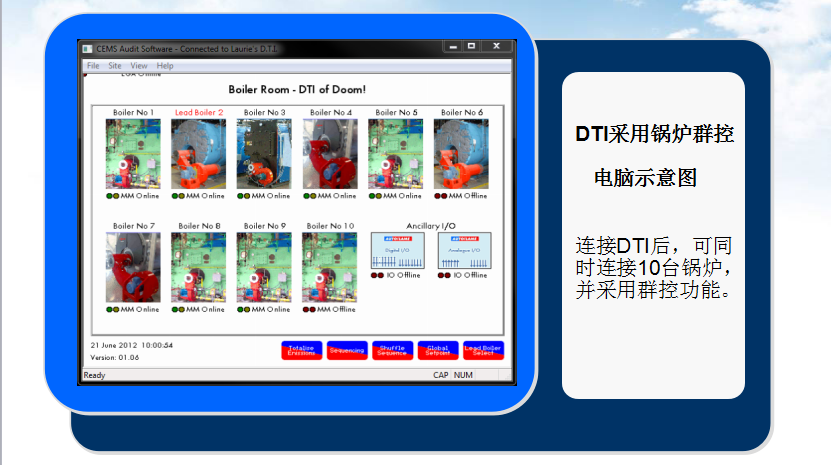Click the Totalise Emissions button
Image resolution: width=831 pixels, height=465 pixels.
pyautogui.click(x=300, y=351)
